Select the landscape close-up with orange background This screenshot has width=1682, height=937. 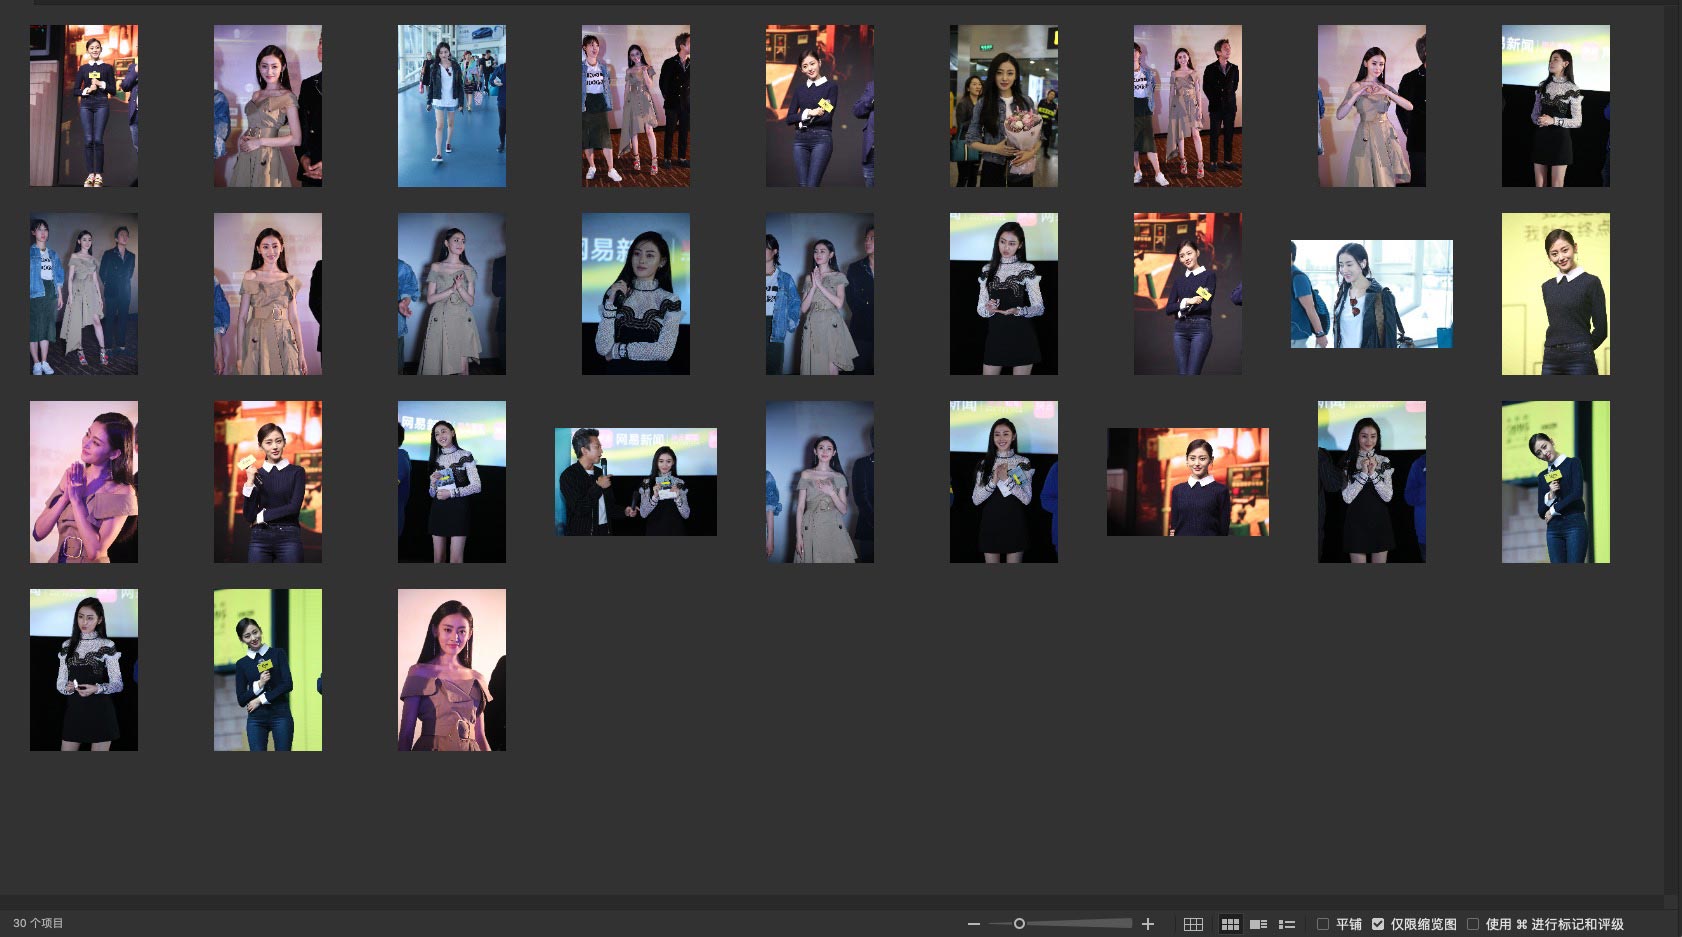coord(1187,482)
